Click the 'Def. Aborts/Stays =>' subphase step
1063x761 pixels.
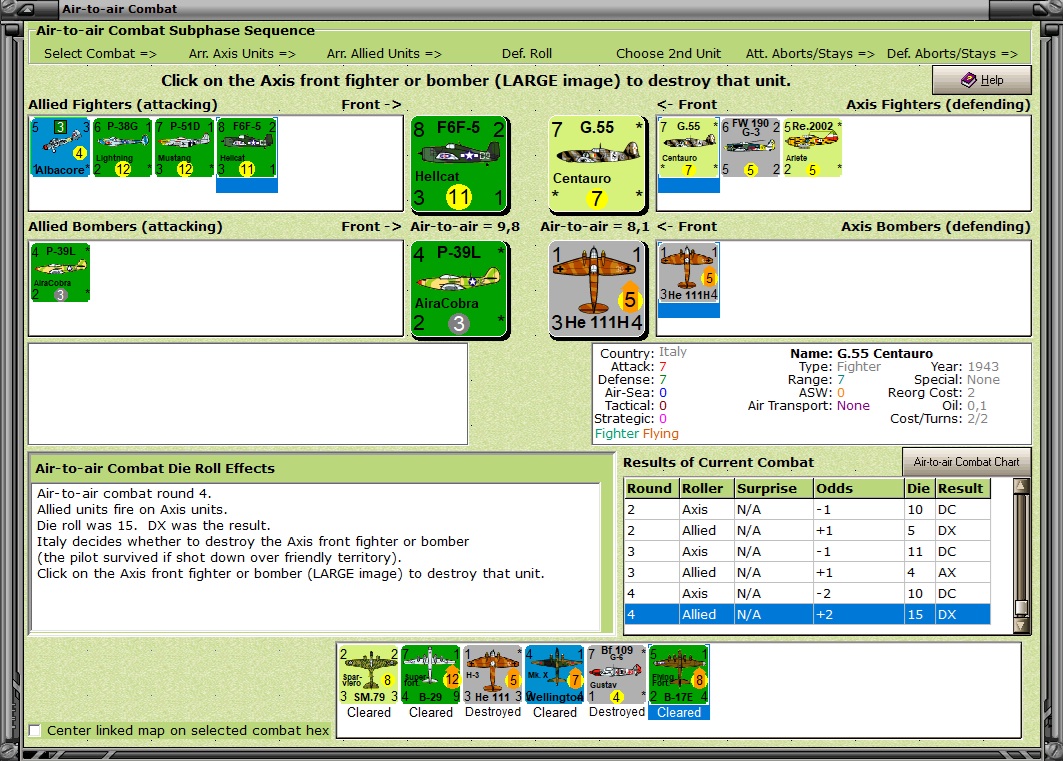[x=952, y=54]
